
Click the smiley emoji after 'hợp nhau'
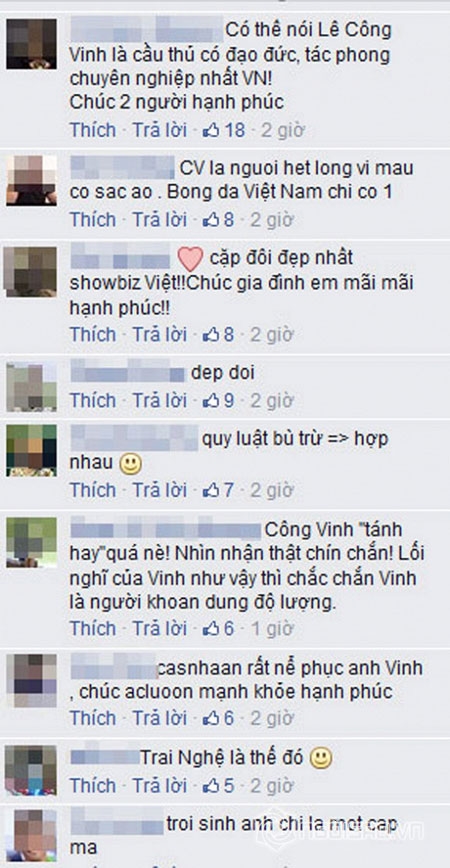click(131, 464)
